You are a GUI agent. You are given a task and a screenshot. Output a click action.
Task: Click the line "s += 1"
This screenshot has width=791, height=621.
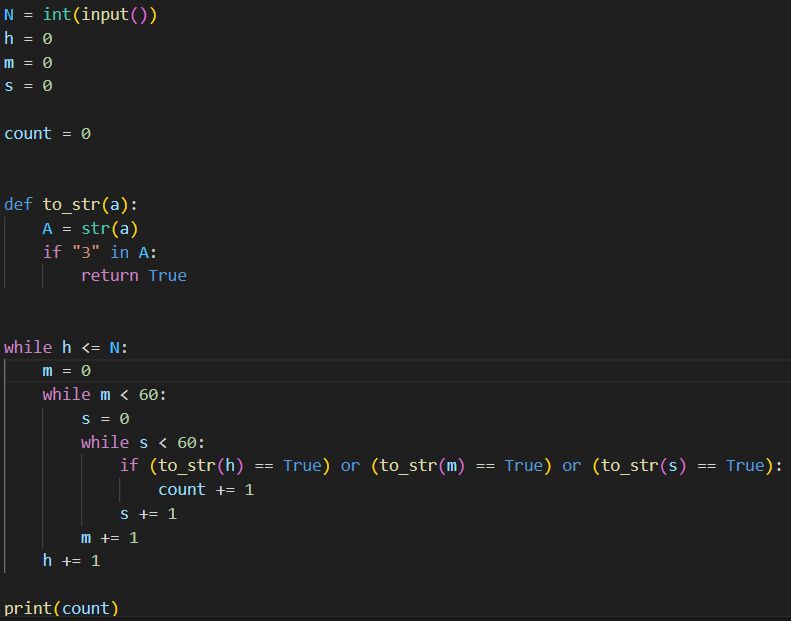[148, 514]
